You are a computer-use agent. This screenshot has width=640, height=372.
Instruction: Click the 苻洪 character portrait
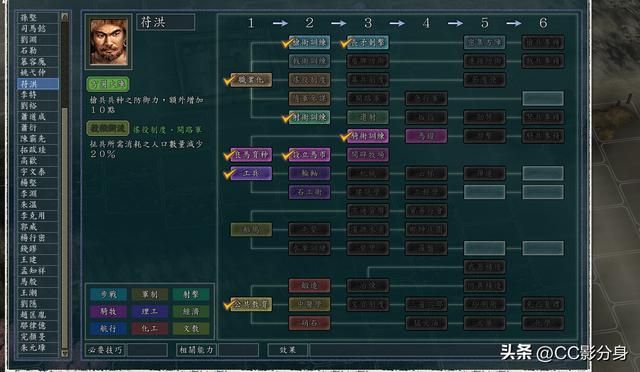pyautogui.click(x=109, y=42)
